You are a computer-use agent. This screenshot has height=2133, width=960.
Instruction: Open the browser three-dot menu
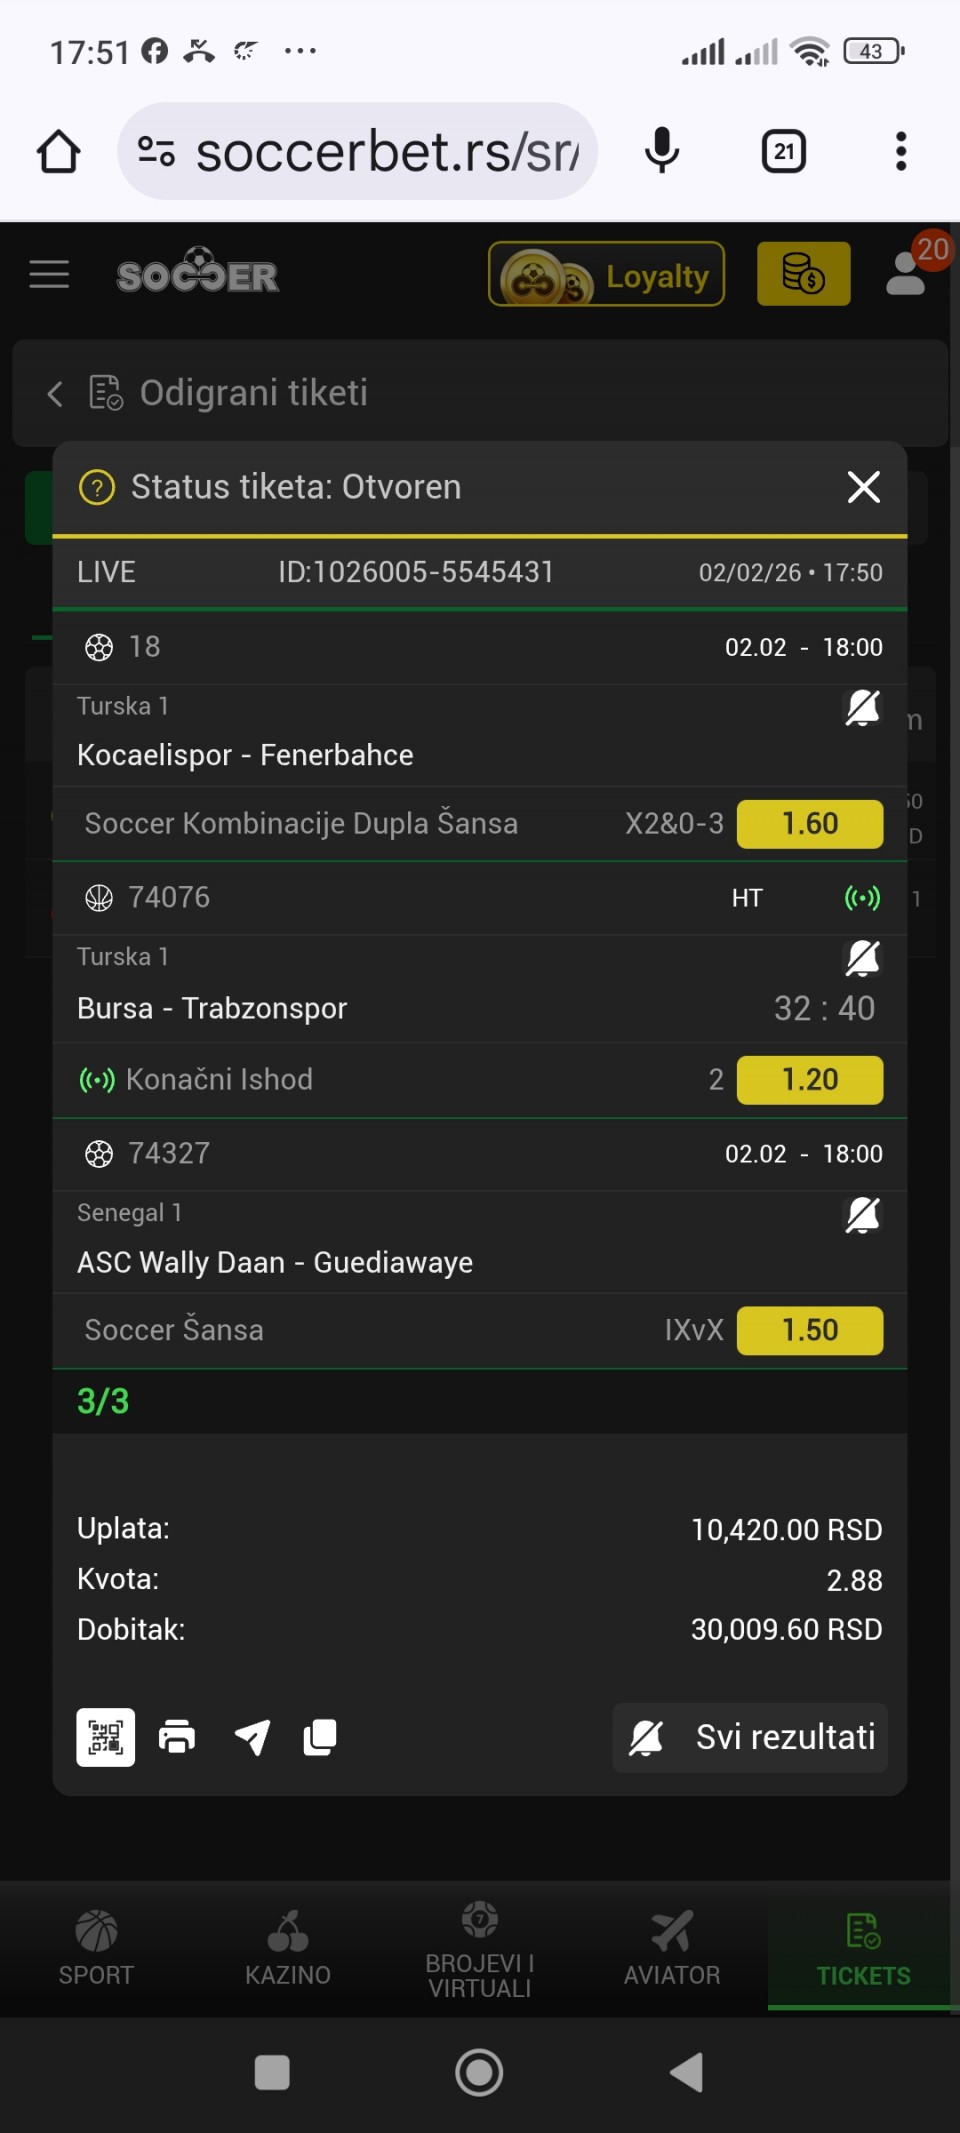tap(900, 152)
